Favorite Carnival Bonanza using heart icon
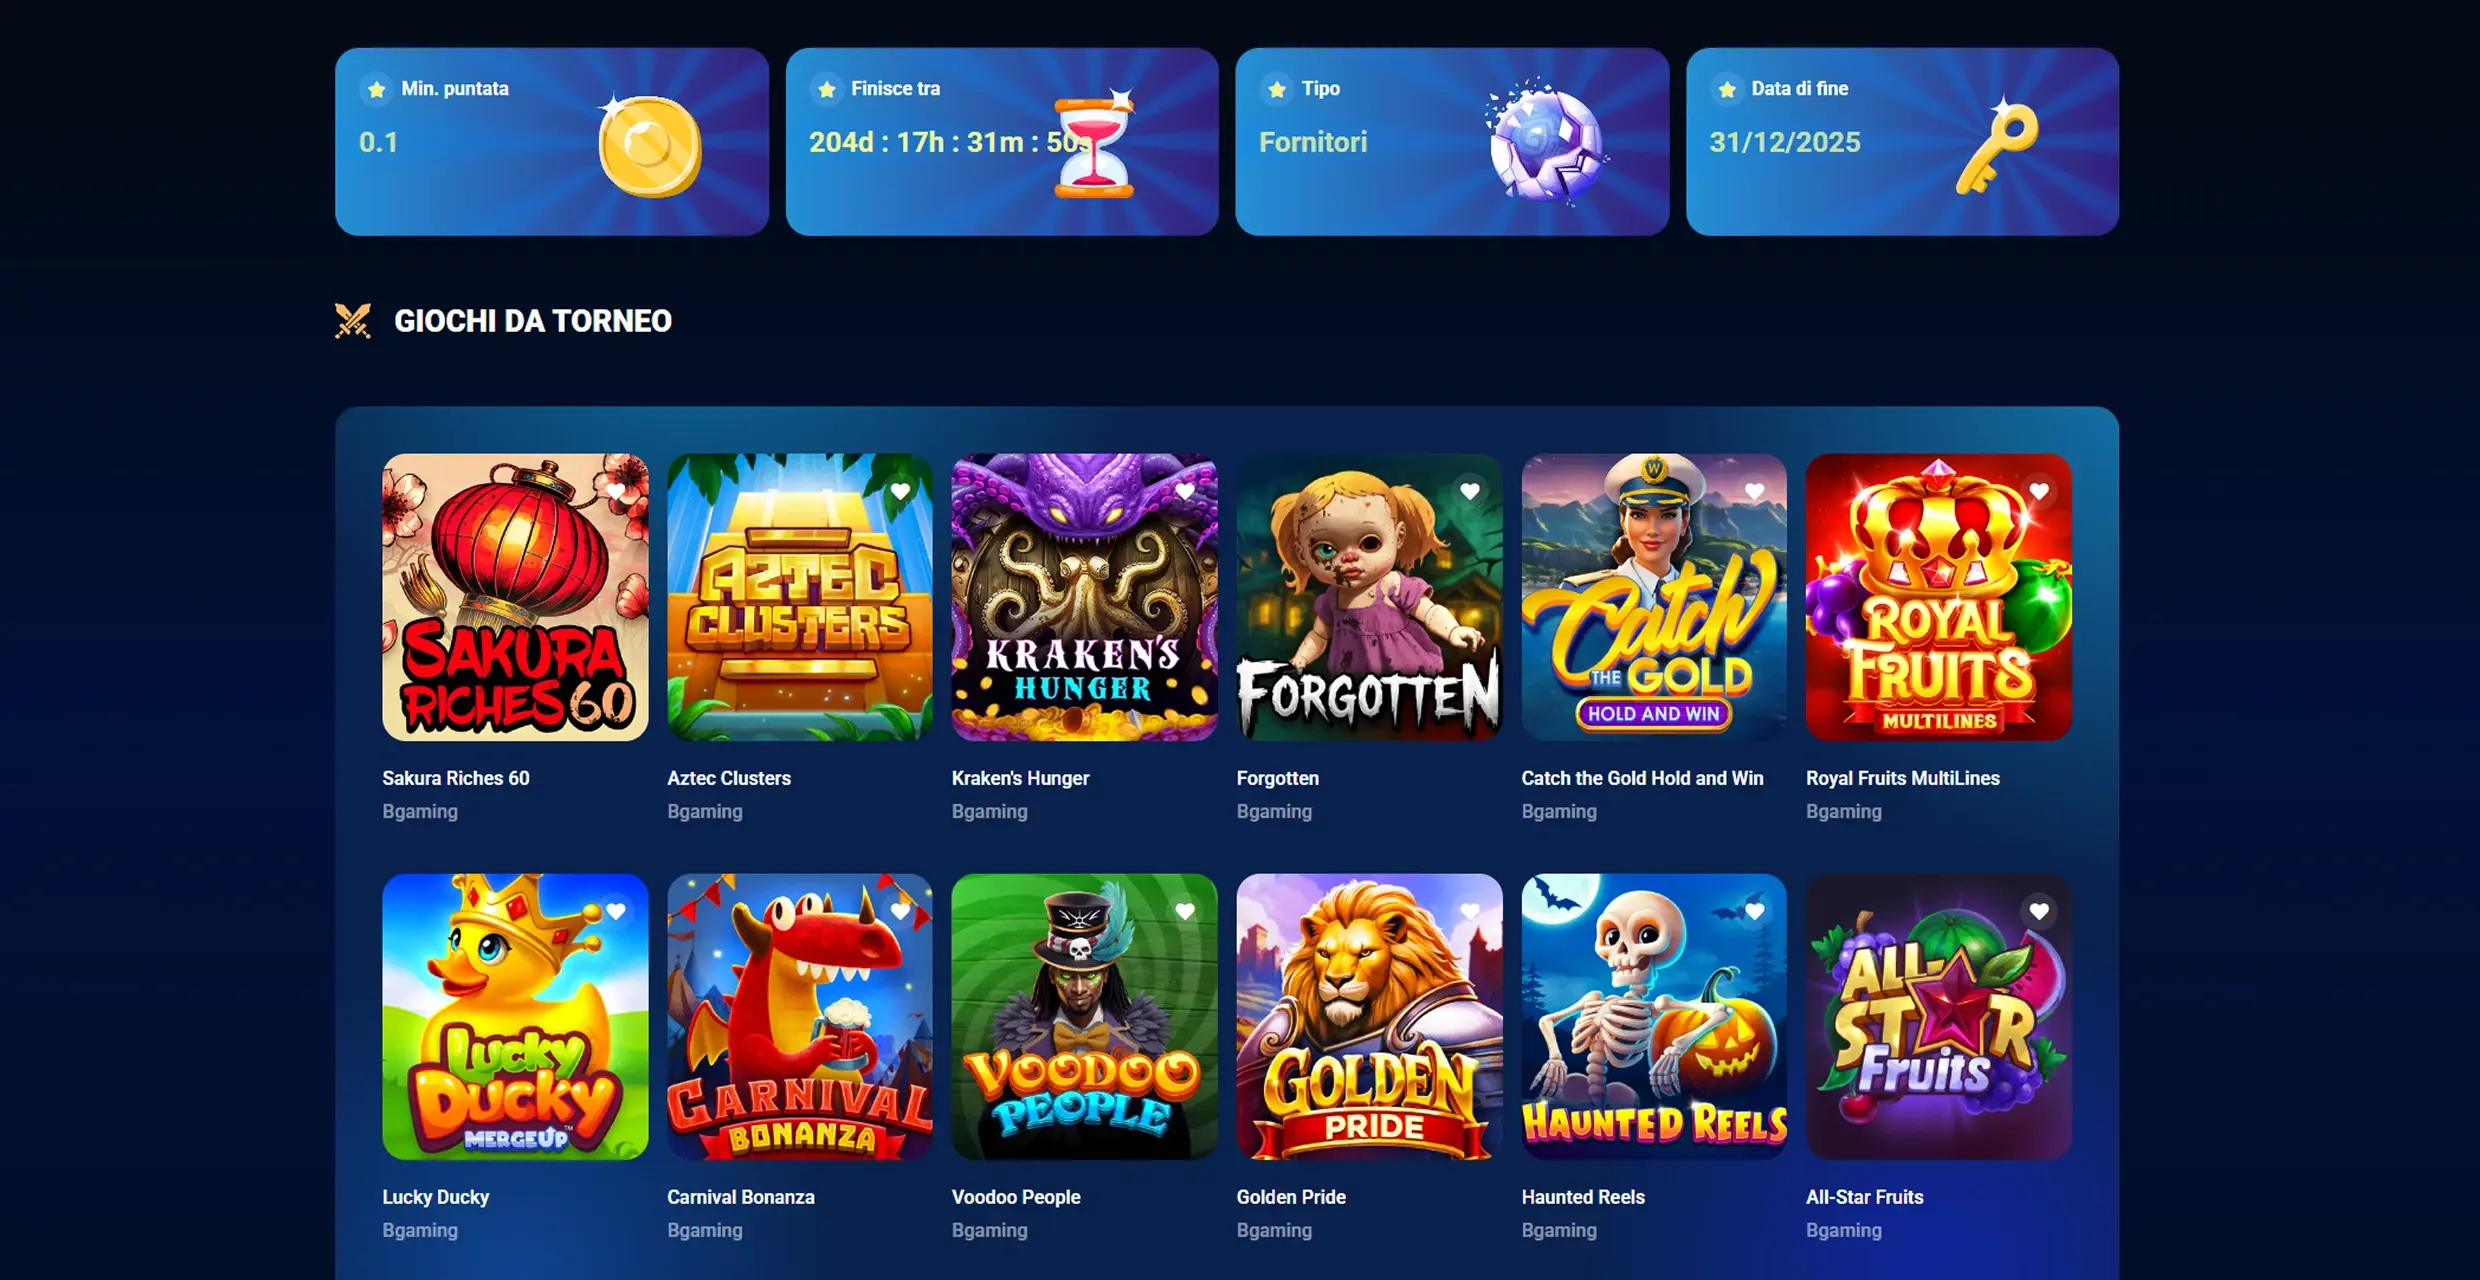 [x=900, y=911]
